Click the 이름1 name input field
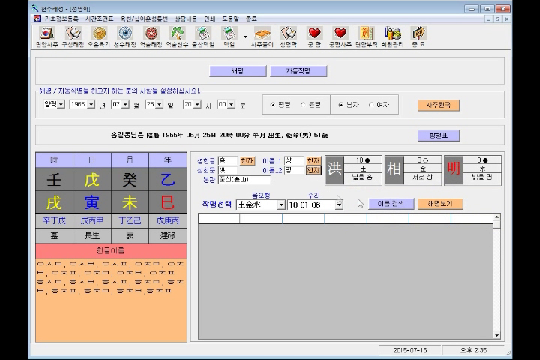The height and width of the screenshot is (360, 540). (294, 161)
